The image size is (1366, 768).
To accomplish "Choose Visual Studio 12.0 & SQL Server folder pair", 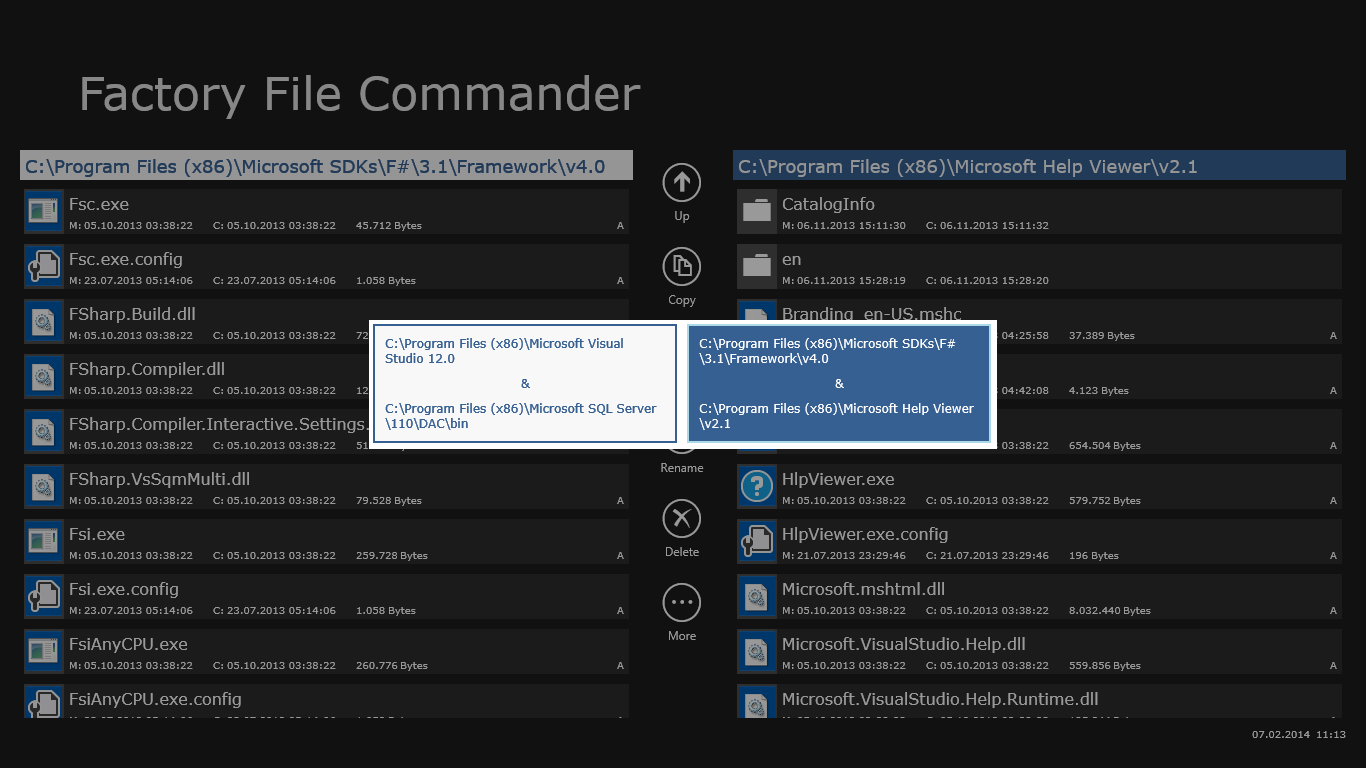I will click(525, 384).
